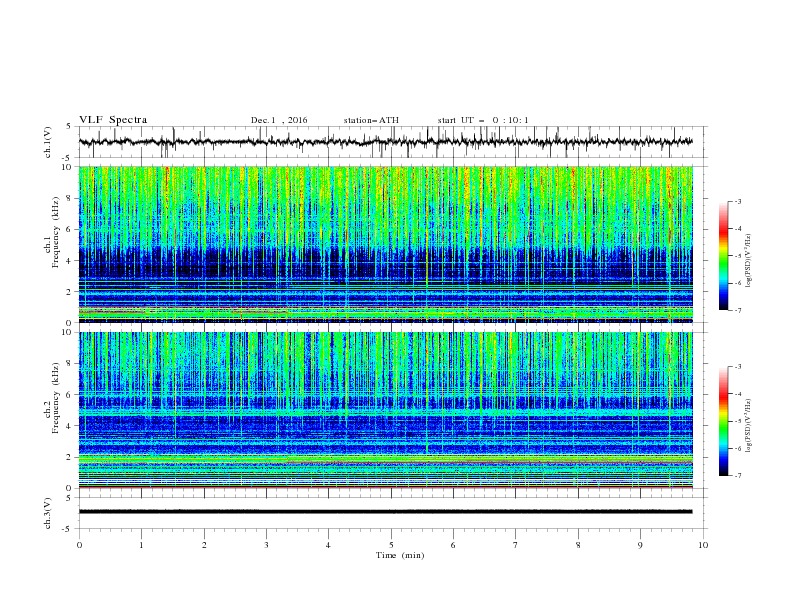Click the "-4" tick on lower color bar

pos(738,394)
